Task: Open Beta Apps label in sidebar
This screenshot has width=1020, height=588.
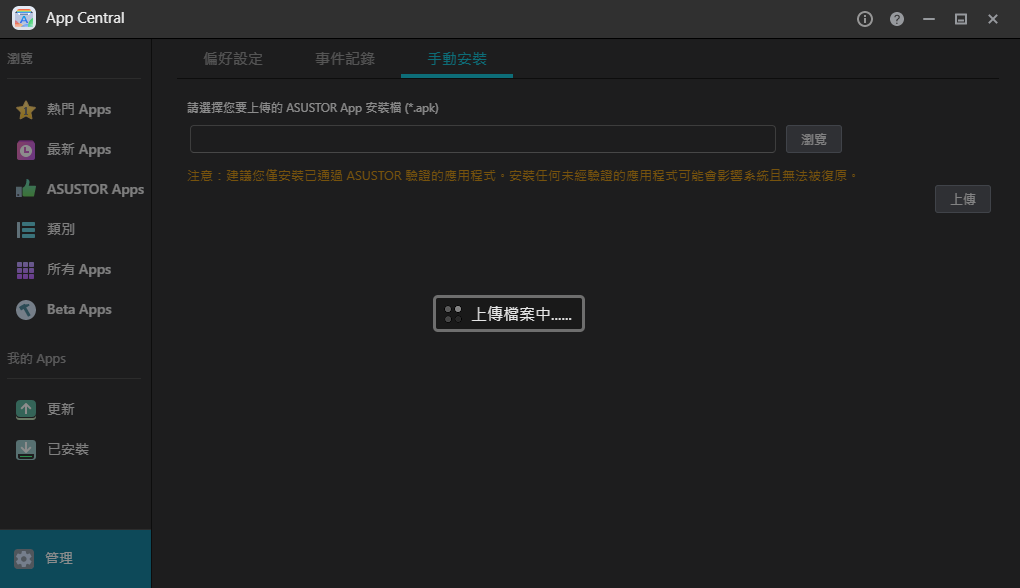Action: point(79,309)
